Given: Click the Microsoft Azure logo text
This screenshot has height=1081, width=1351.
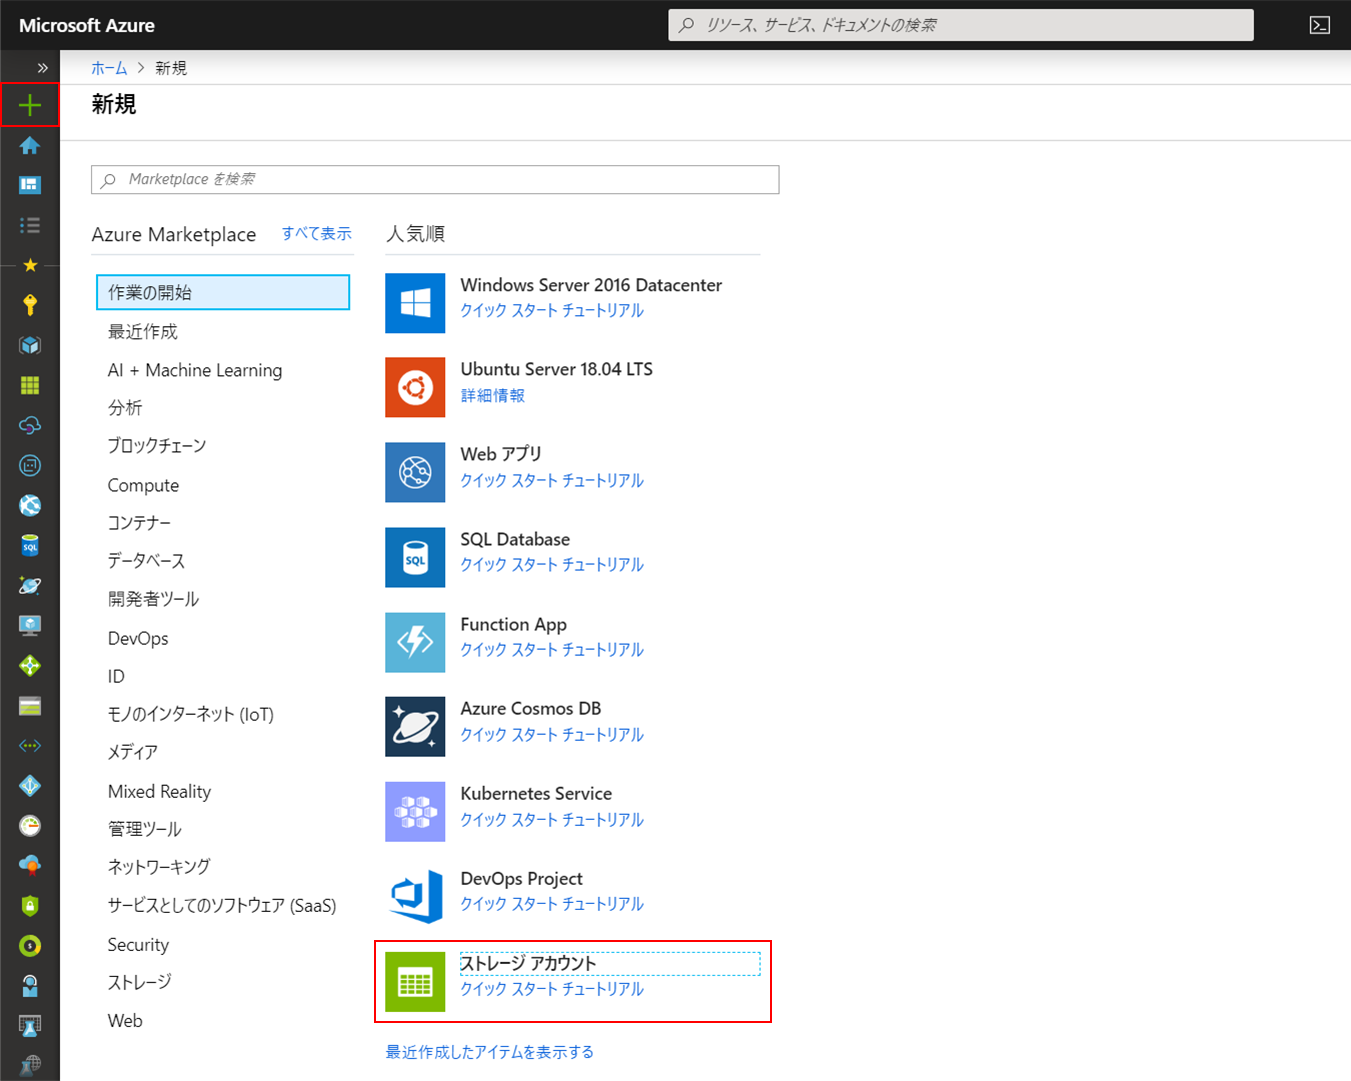Looking at the screenshot, I should (87, 25).
